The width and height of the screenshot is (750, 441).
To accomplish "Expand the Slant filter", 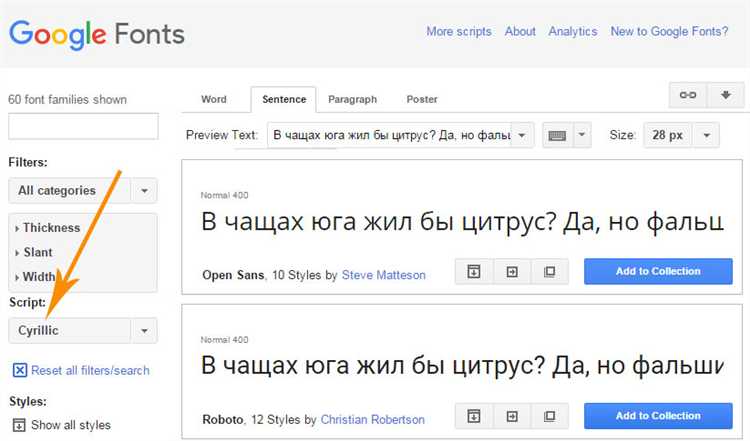I will coord(33,252).
